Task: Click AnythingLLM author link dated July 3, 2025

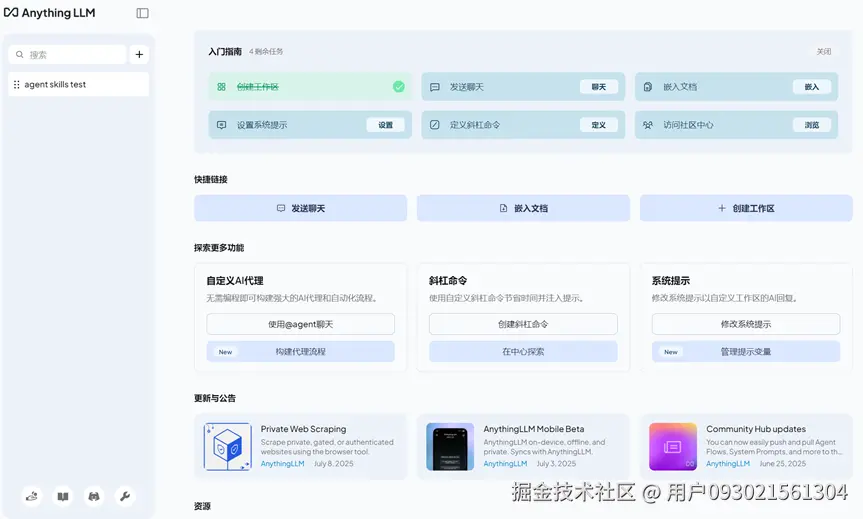Action: (x=505, y=463)
